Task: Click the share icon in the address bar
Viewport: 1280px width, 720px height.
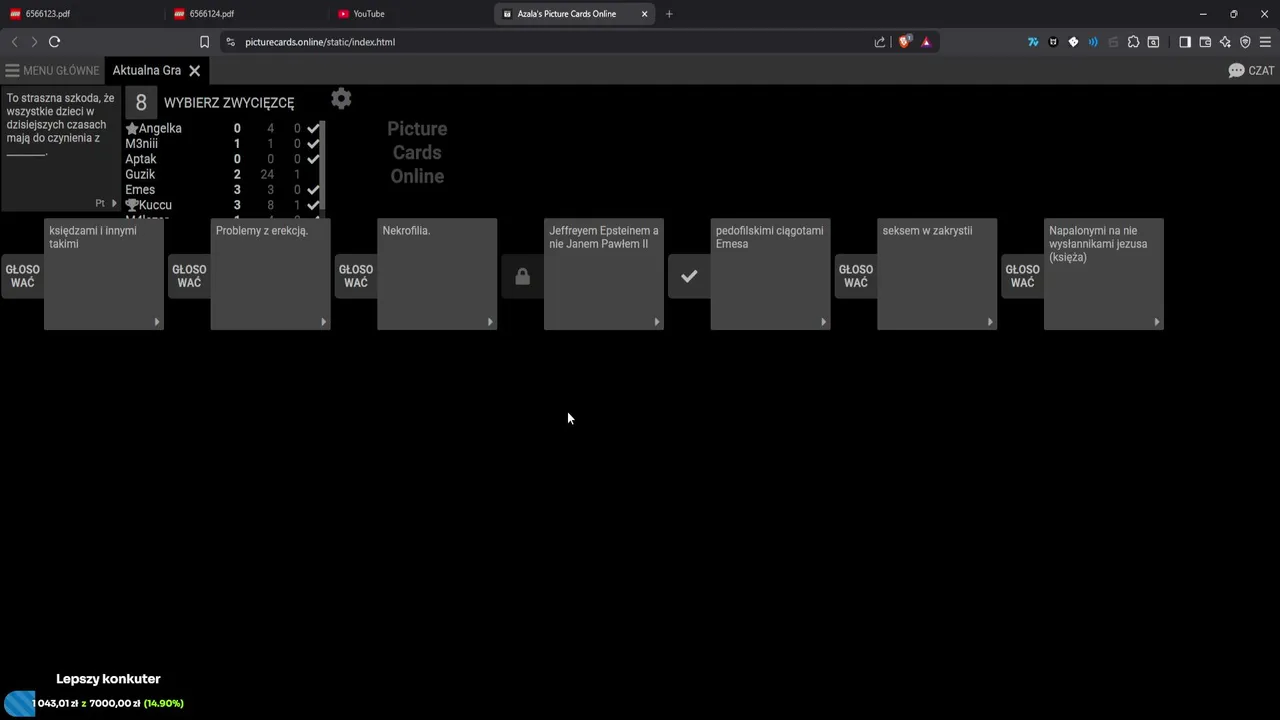Action: point(880,42)
